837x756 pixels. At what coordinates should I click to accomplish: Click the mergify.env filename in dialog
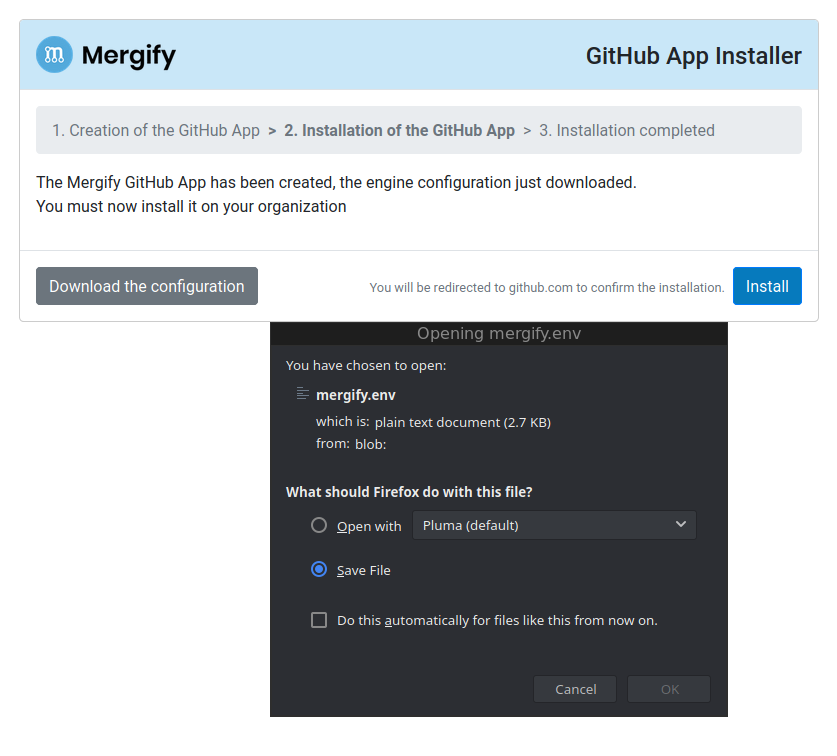coord(356,395)
